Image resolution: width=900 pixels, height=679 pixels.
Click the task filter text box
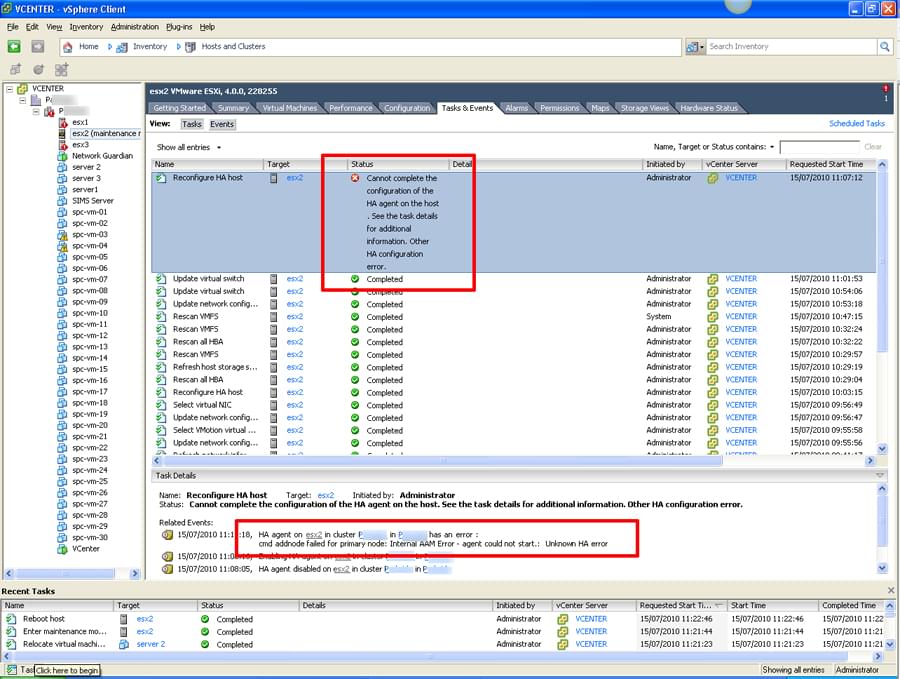point(819,147)
